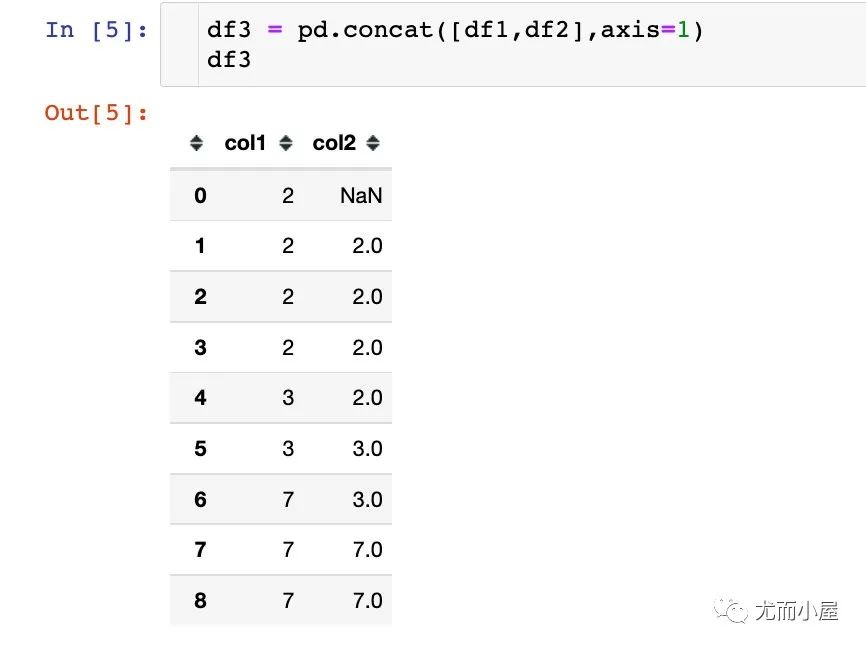
Task: Select row index 4 in the table
Action: click(200, 398)
